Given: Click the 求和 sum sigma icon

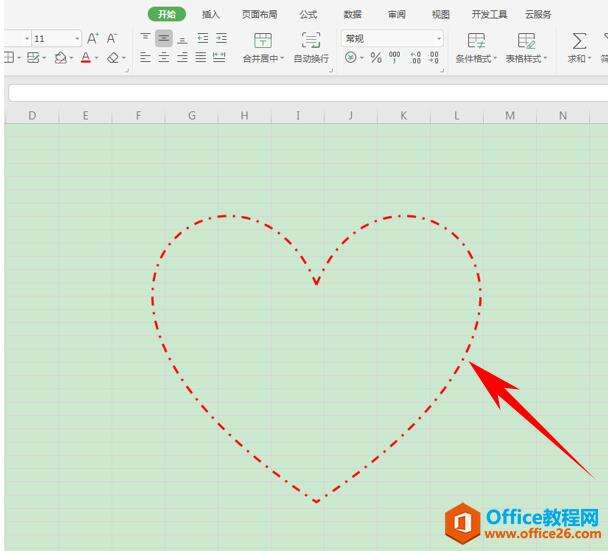Looking at the screenshot, I should click(x=579, y=41).
